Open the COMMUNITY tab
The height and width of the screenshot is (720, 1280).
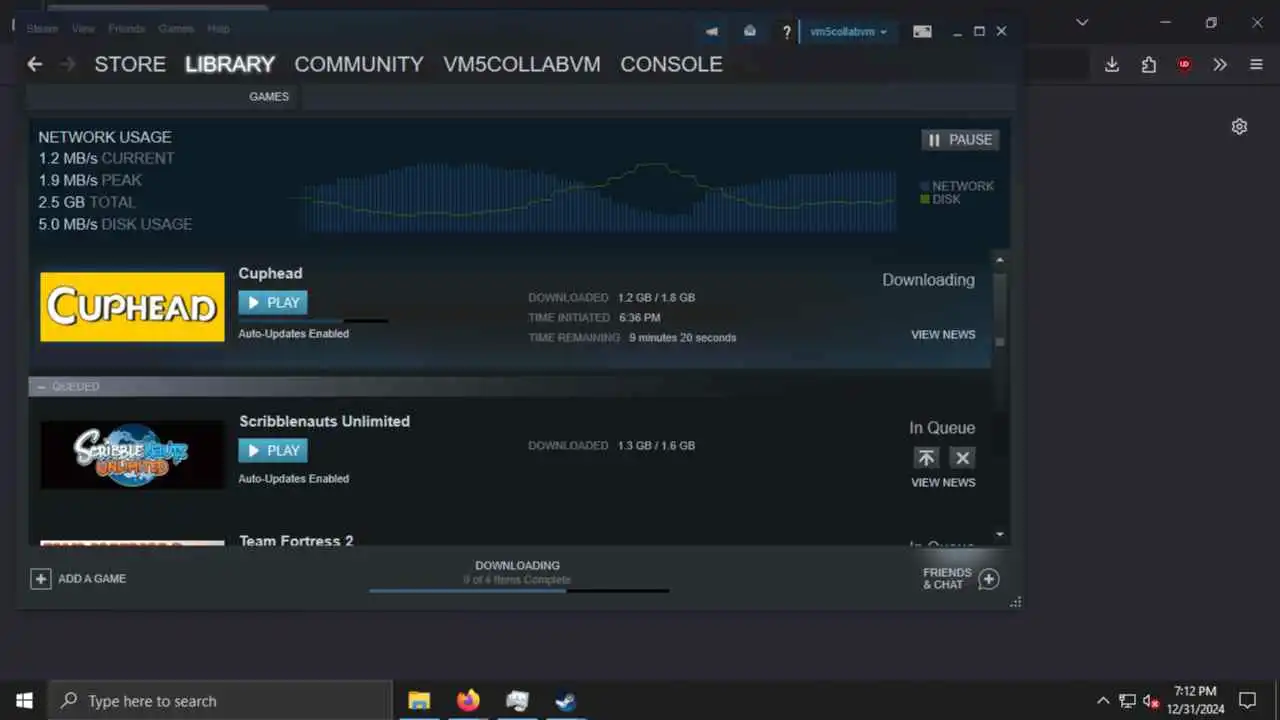(x=359, y=64)
